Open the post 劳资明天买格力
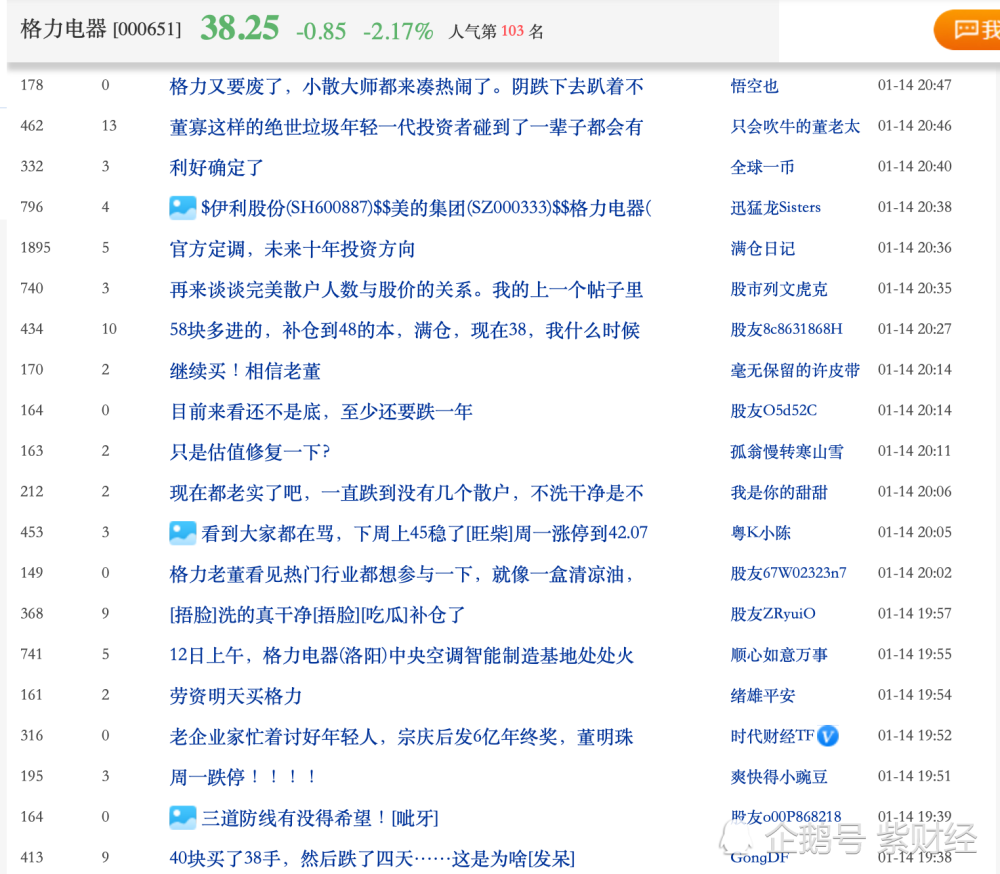 coord(235,696)
